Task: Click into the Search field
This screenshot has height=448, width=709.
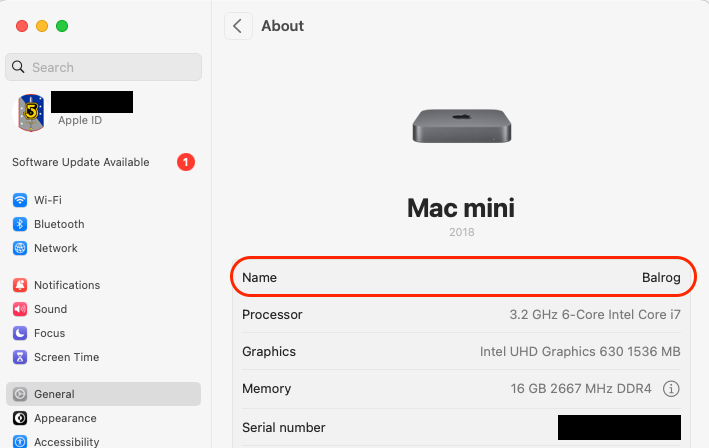Action: tap(104, 67)
